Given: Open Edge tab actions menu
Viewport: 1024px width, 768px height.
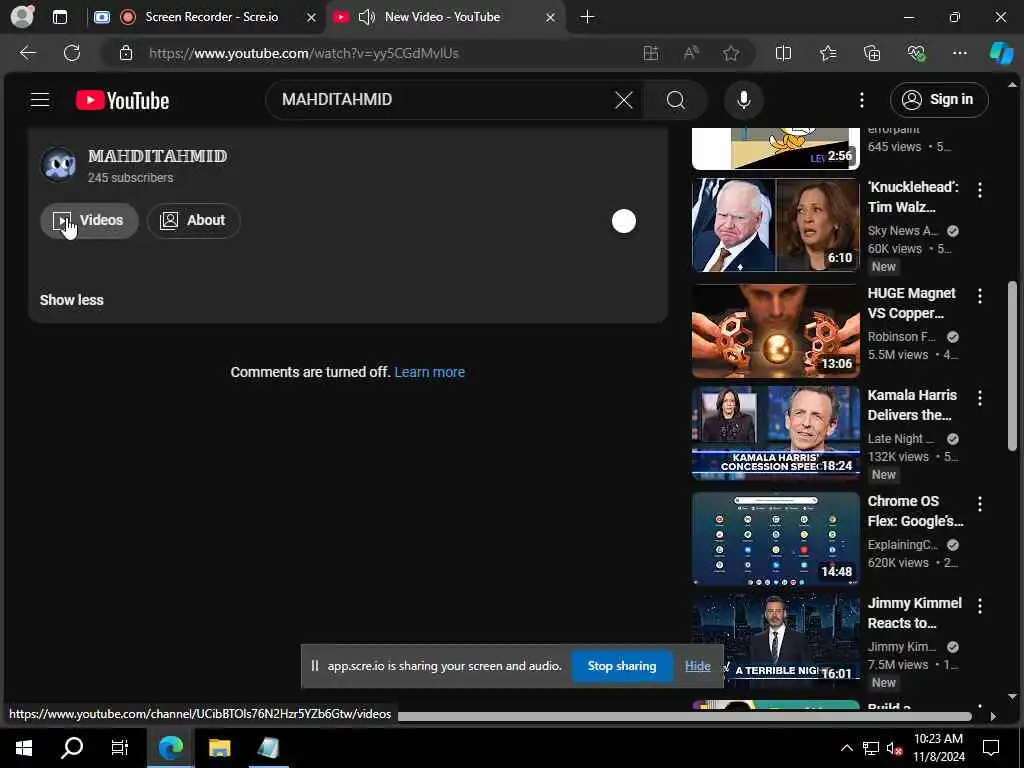Looking at the screenshot, I should coord(60,17).
